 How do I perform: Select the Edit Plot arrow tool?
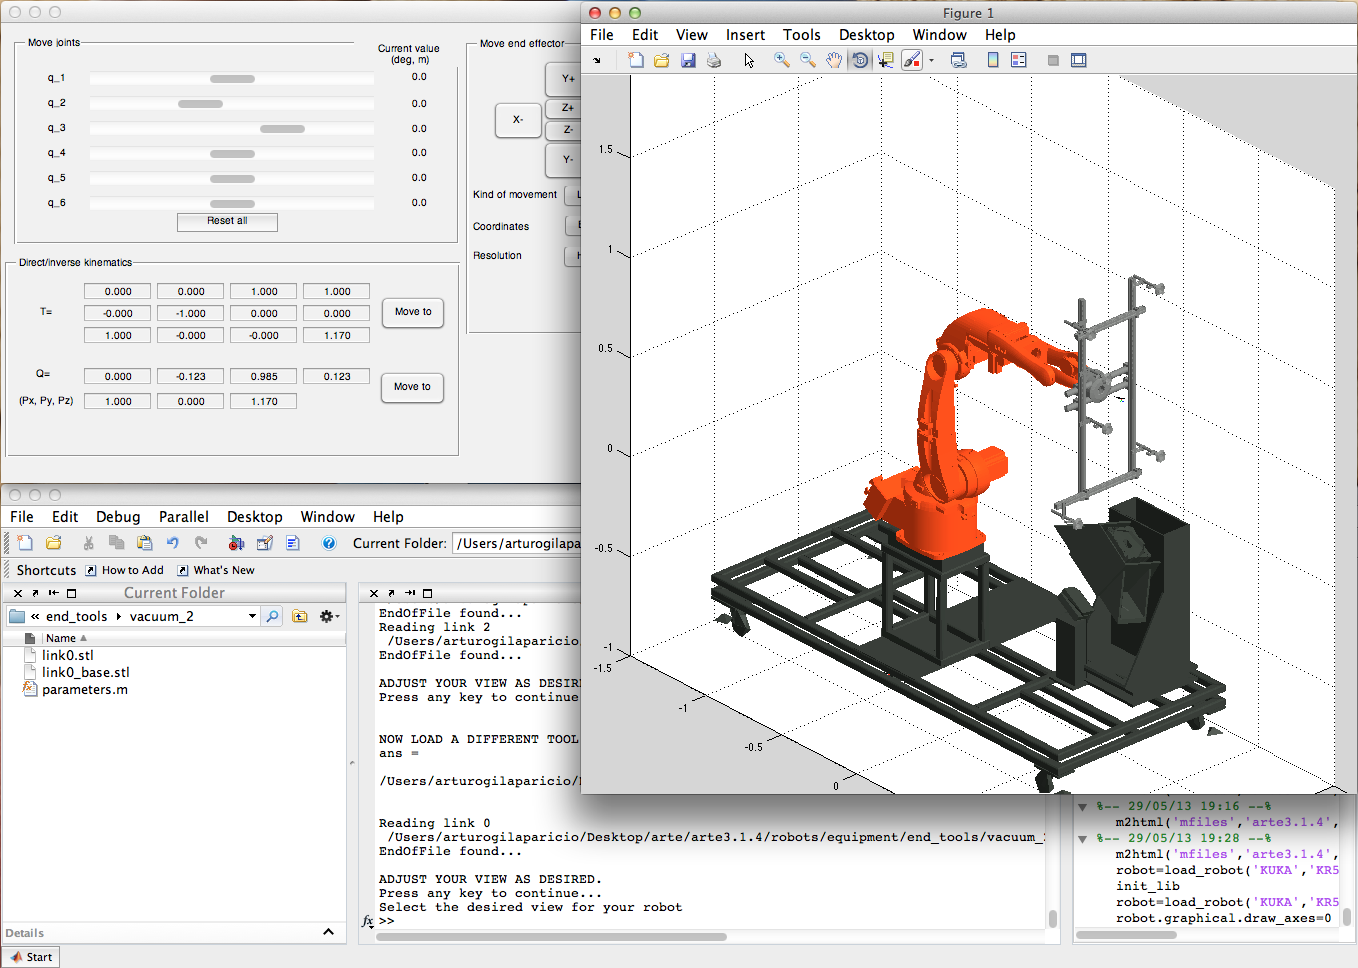coord(749,60)
